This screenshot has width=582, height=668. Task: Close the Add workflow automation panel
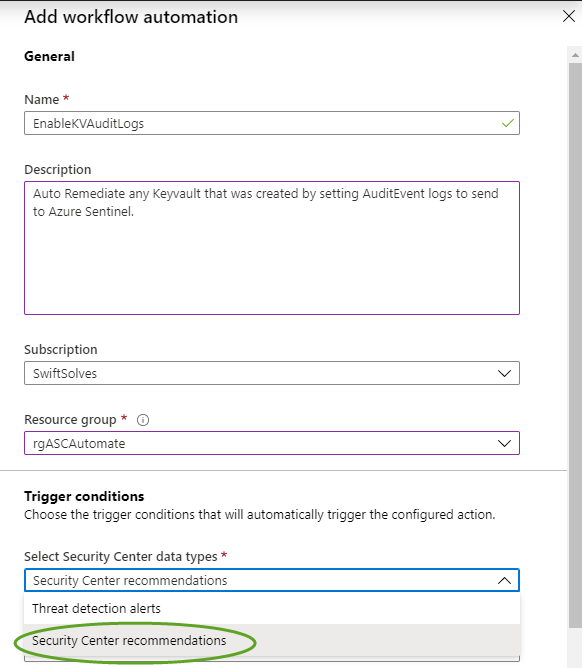point(569,16)
